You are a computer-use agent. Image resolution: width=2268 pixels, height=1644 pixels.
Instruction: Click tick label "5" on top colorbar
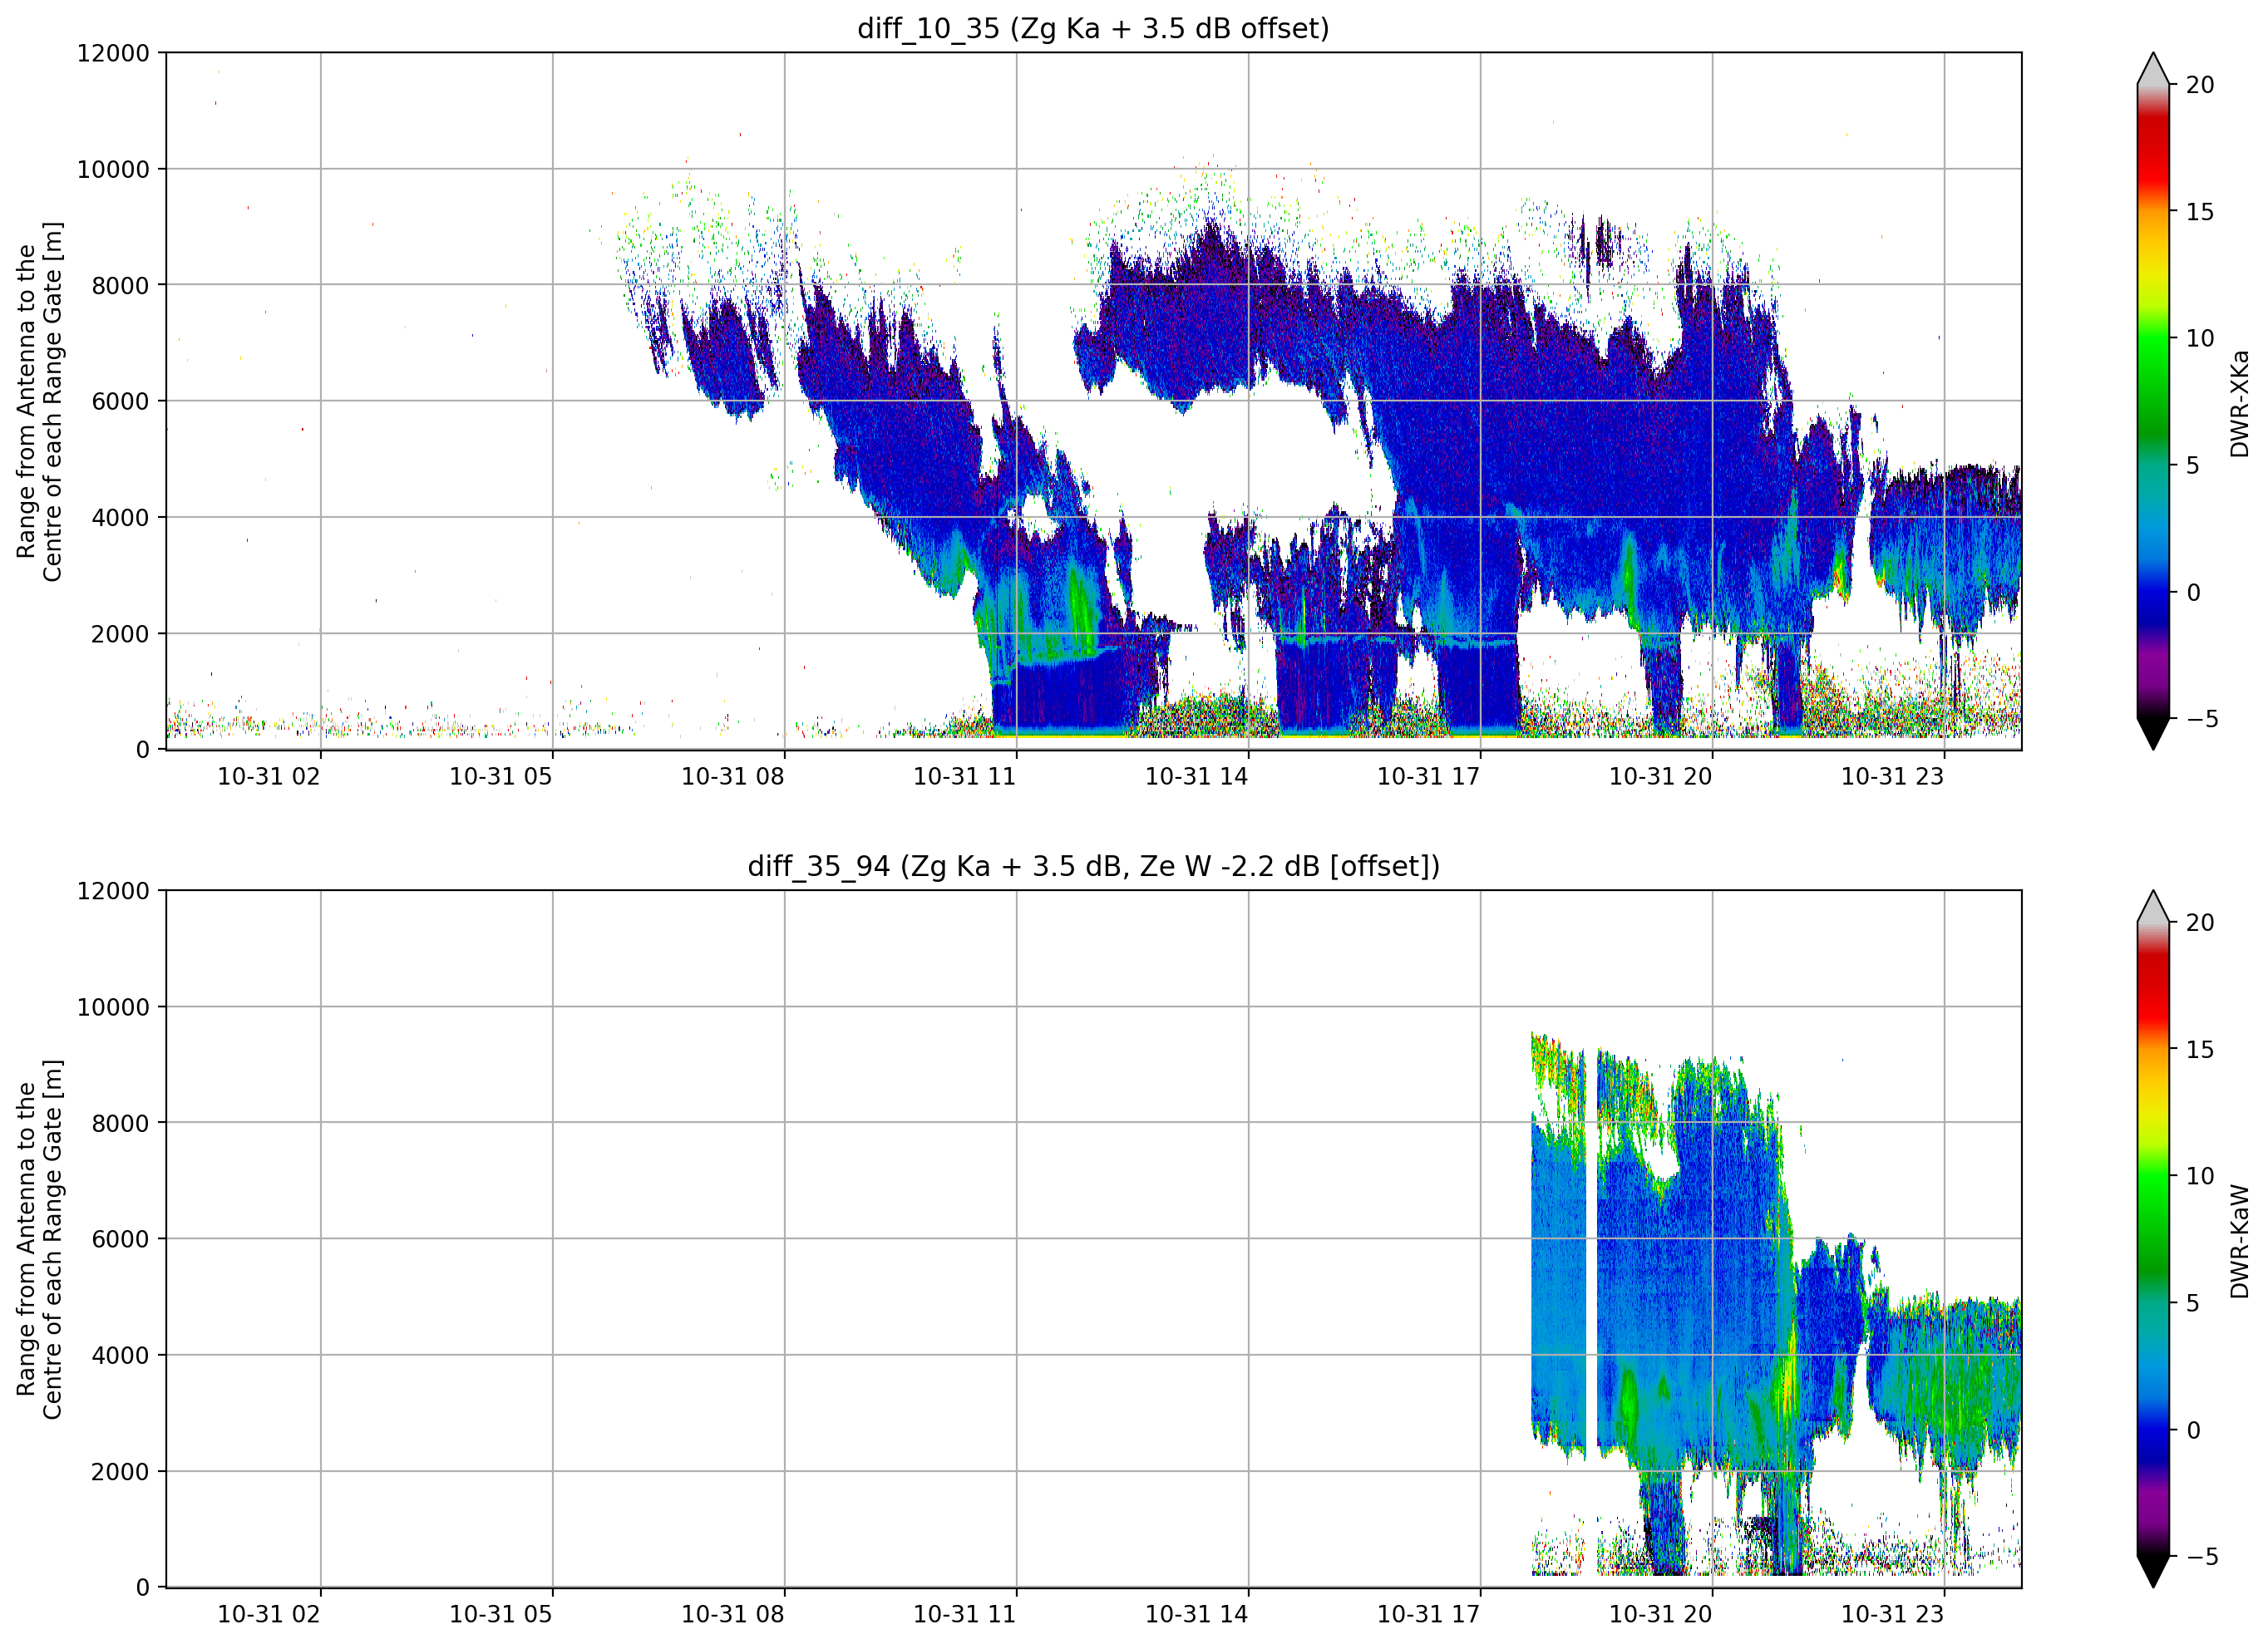coord(2193,466)
